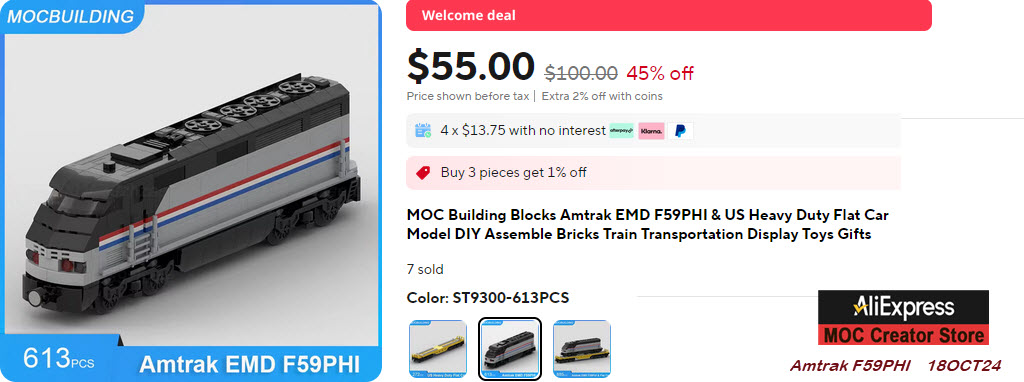1024x382 pixels.
Task: Select the Amtrak locomotive color thumbnail
Action: click(509, 347)
